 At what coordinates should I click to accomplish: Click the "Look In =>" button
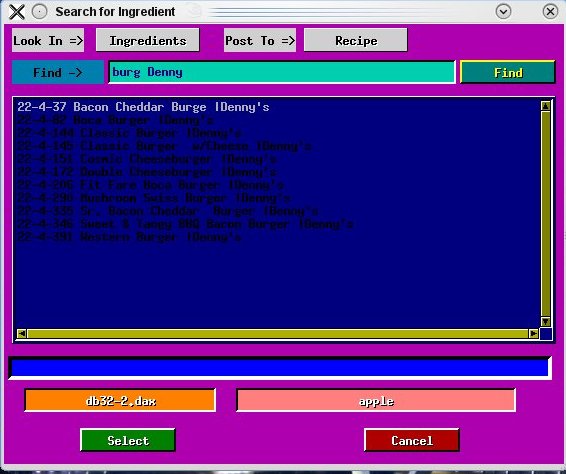[48, 40]
